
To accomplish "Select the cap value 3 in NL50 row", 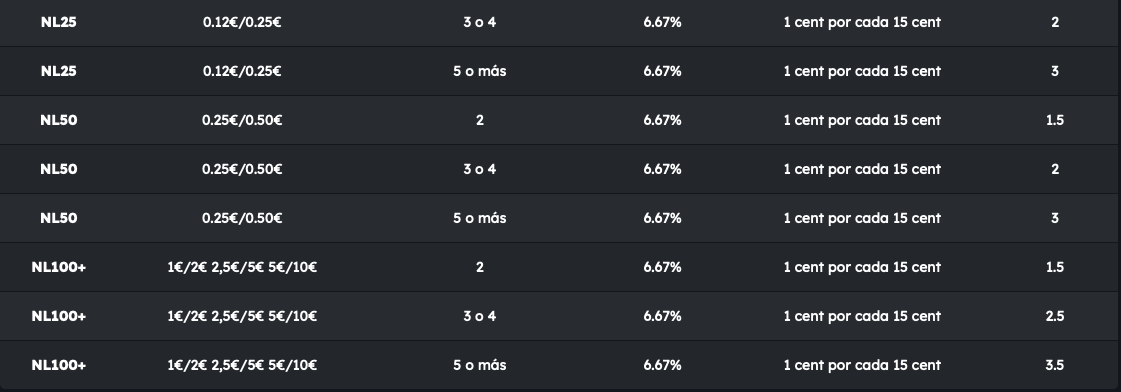I will coord(1055,218).
